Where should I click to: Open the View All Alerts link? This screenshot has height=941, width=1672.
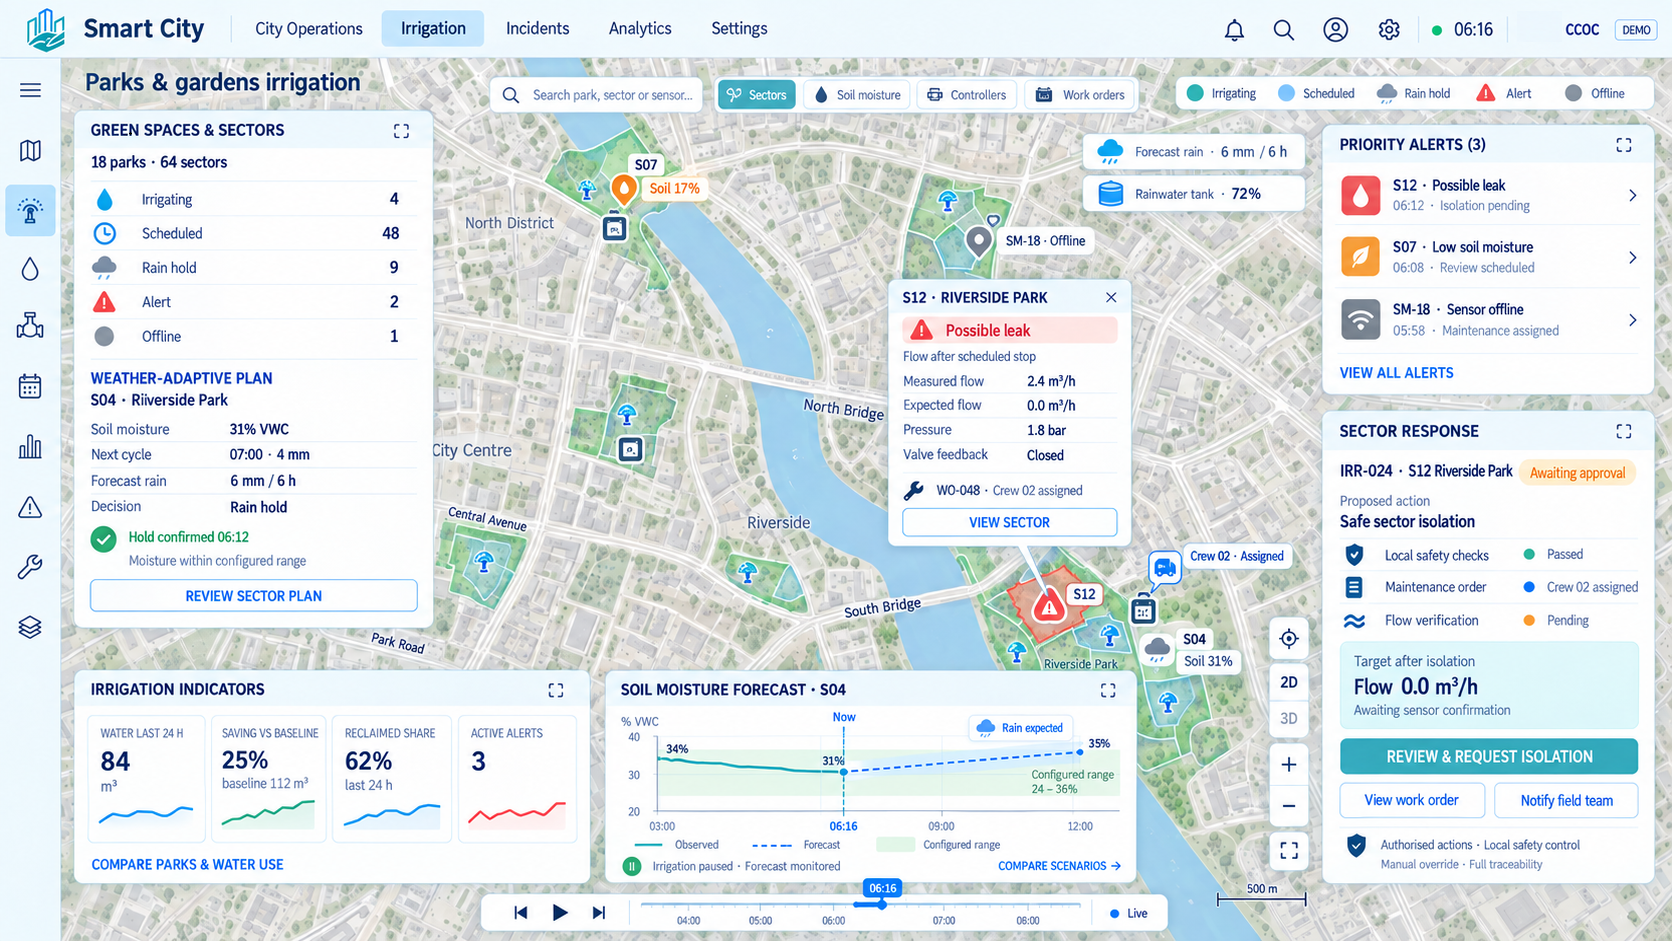tap(1396, 373)
